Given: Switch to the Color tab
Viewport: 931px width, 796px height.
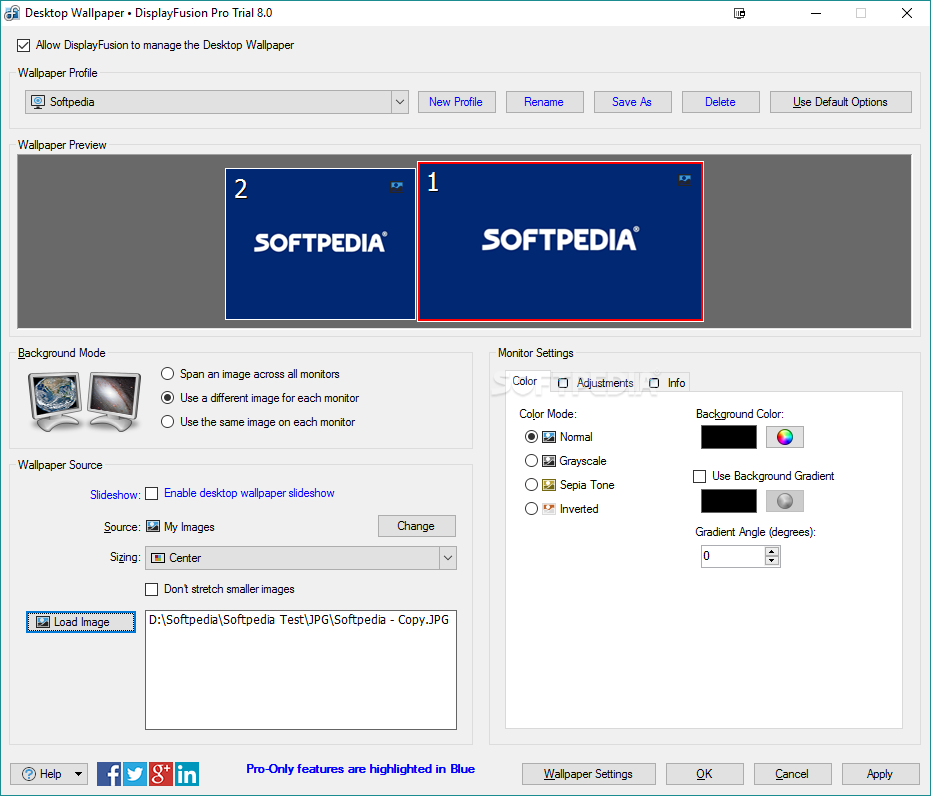Looking at the screenshot, I should (525, 381).
